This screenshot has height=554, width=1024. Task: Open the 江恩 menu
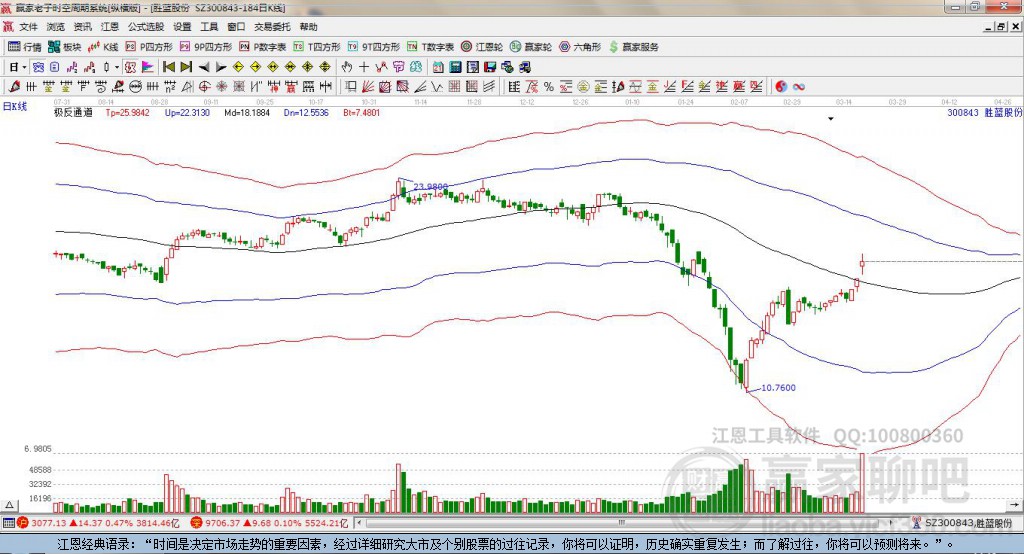[x=110, y=27]
